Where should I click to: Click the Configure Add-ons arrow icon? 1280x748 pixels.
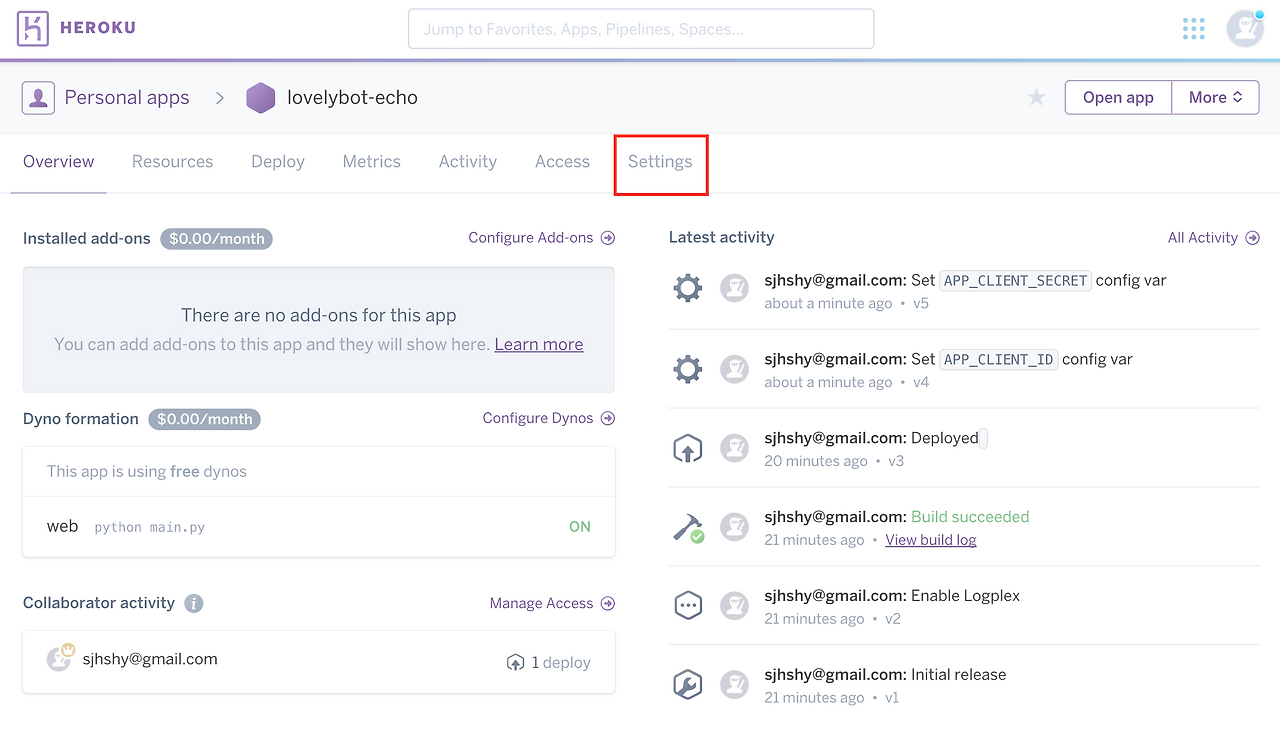pos(608,238)
